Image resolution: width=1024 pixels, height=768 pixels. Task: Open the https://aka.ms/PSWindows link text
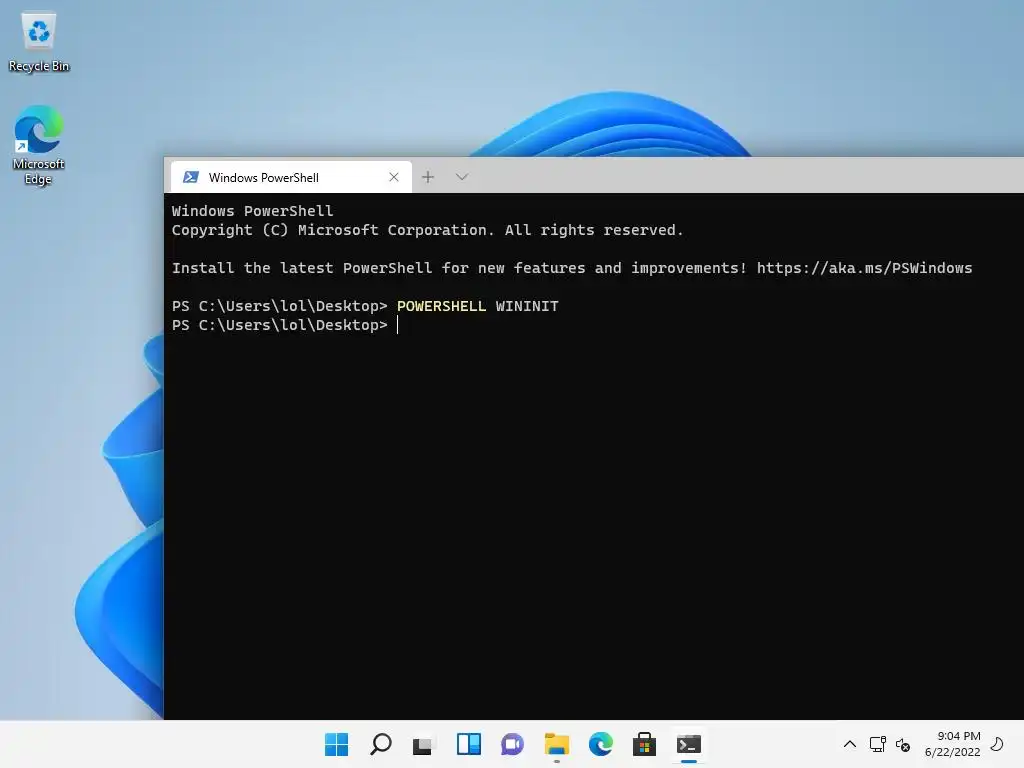point(864,268)
